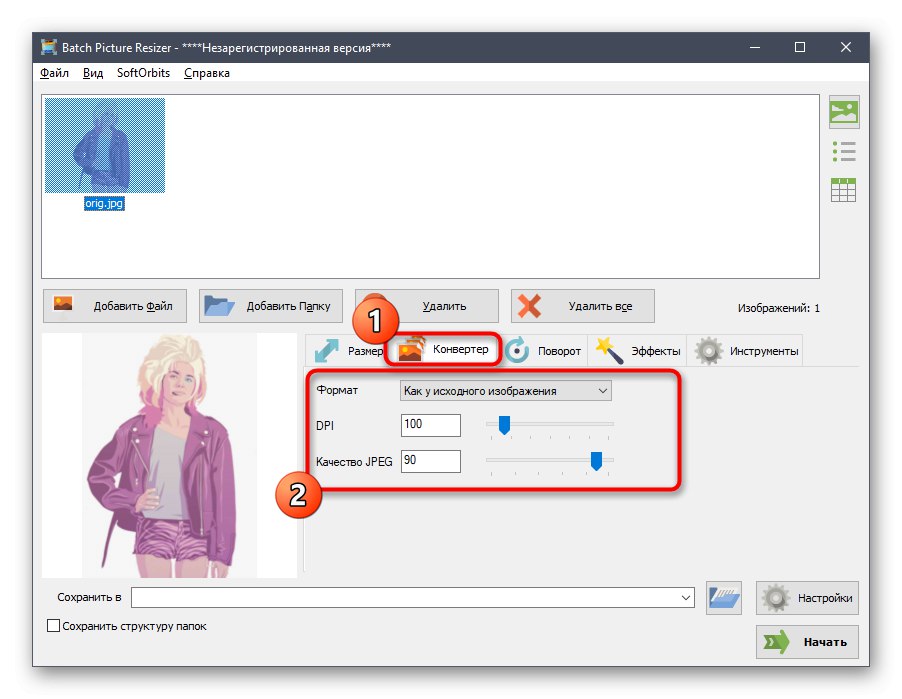This screenshot has height=699, width=902.
Task: Open the Размер tab
Action: coord(347,350)
